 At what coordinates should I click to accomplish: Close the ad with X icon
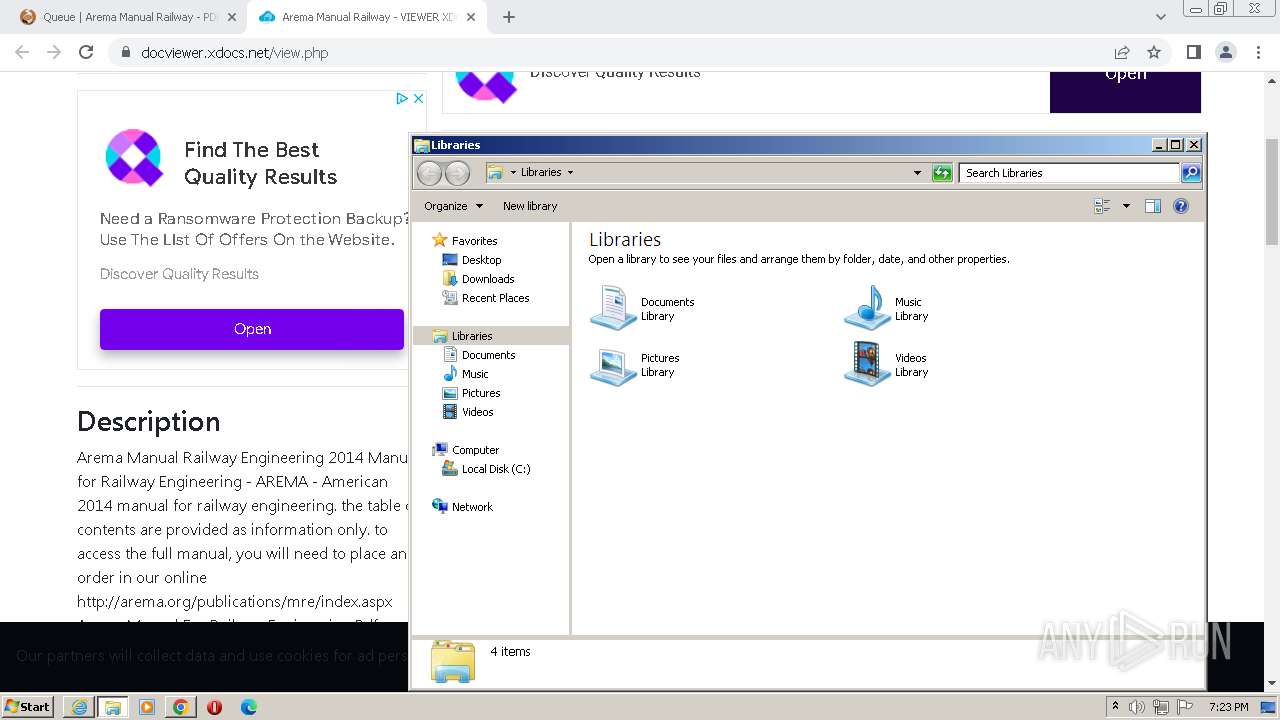418,98
